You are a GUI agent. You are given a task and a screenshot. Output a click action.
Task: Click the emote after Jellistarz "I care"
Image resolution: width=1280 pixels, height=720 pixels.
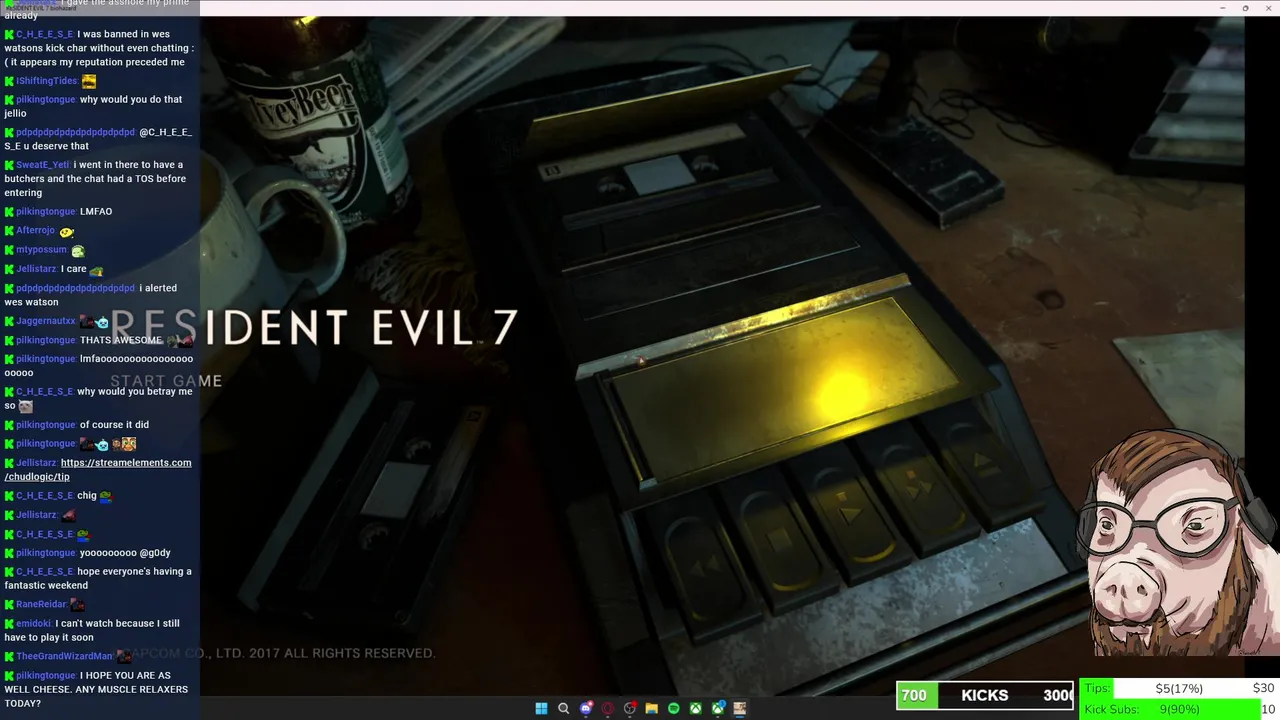[96, 270]
